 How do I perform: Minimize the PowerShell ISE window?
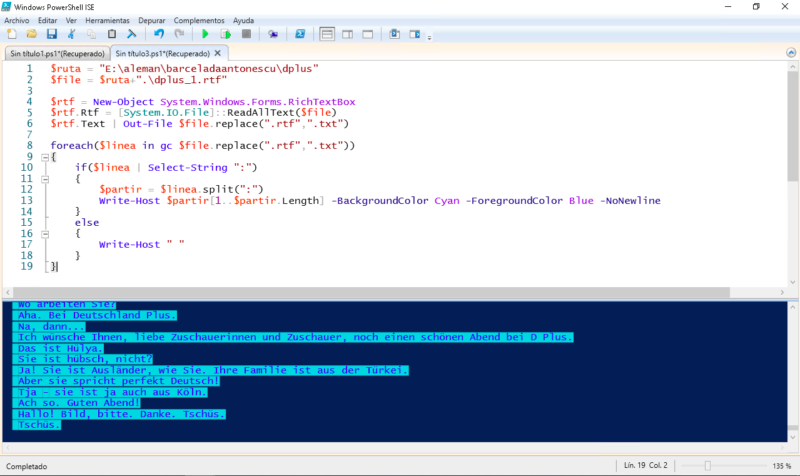pyautogui.click(x=728, y=7)
